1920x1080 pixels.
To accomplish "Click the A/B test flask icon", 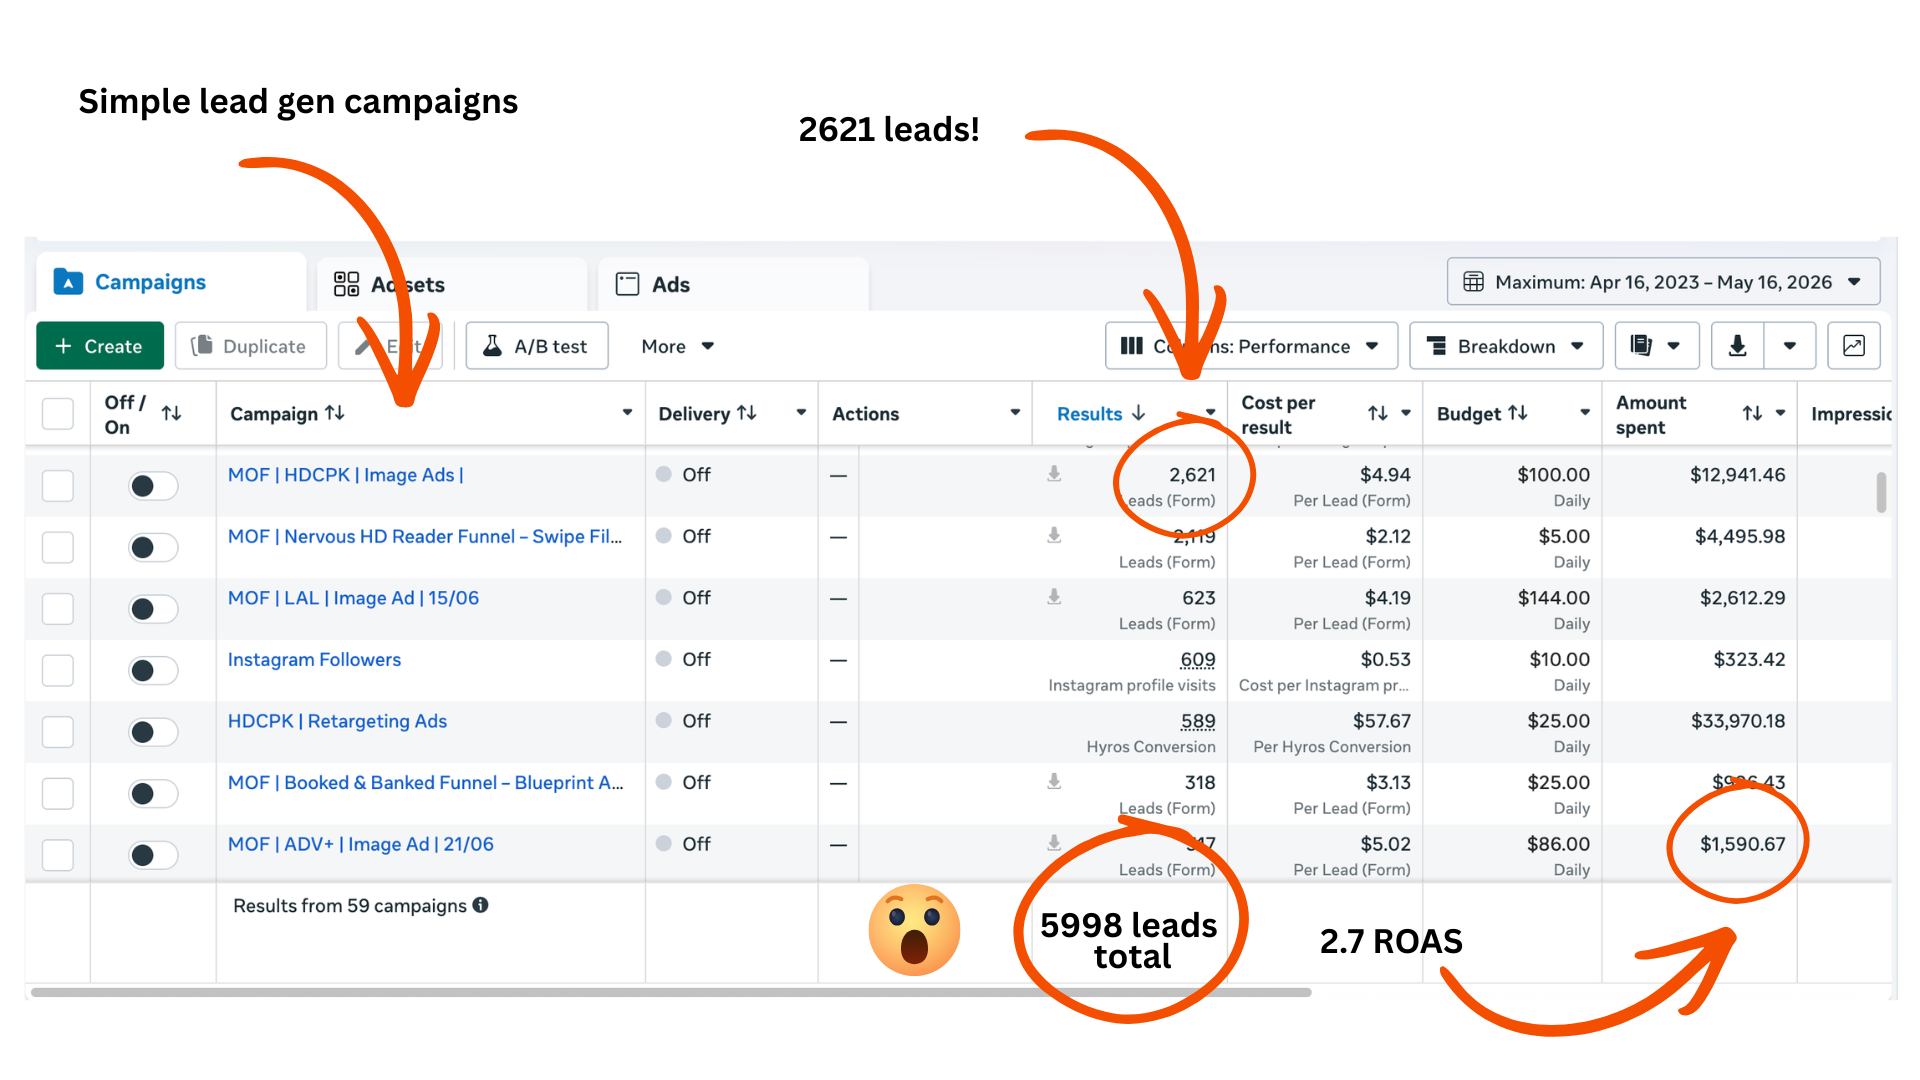I will pos(492,346).
